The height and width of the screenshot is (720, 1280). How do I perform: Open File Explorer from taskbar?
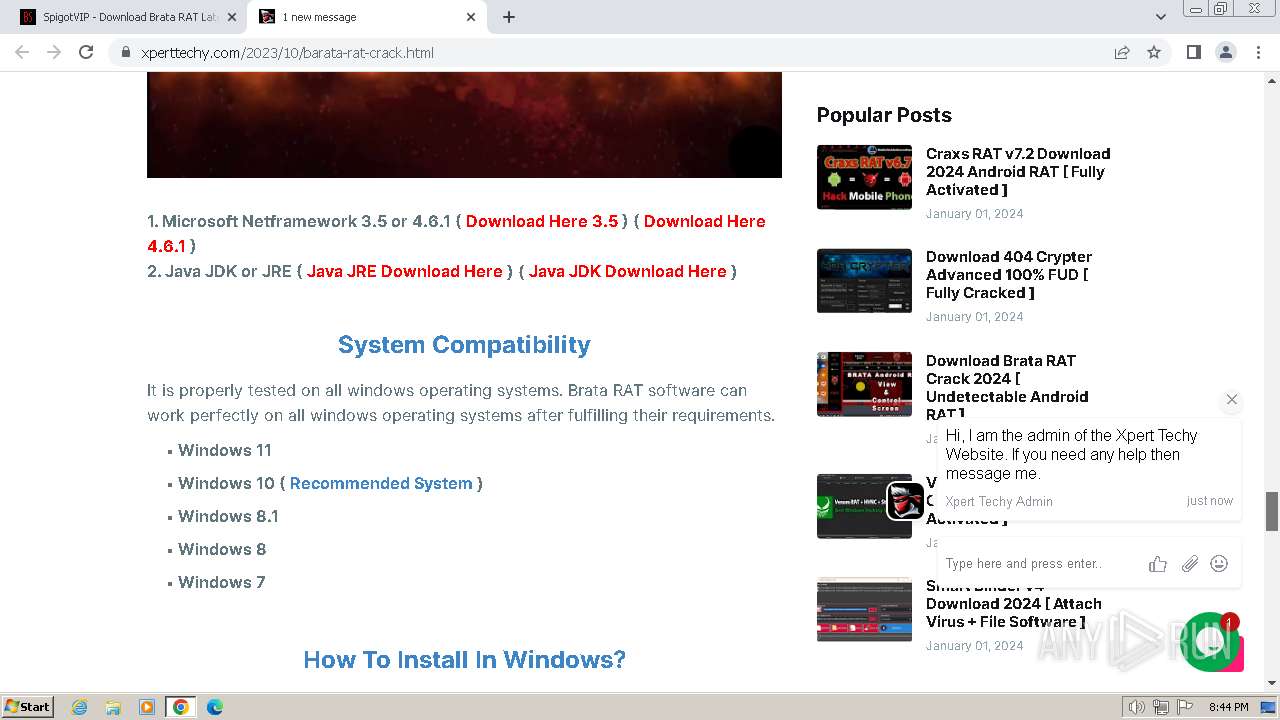(113, 707)
